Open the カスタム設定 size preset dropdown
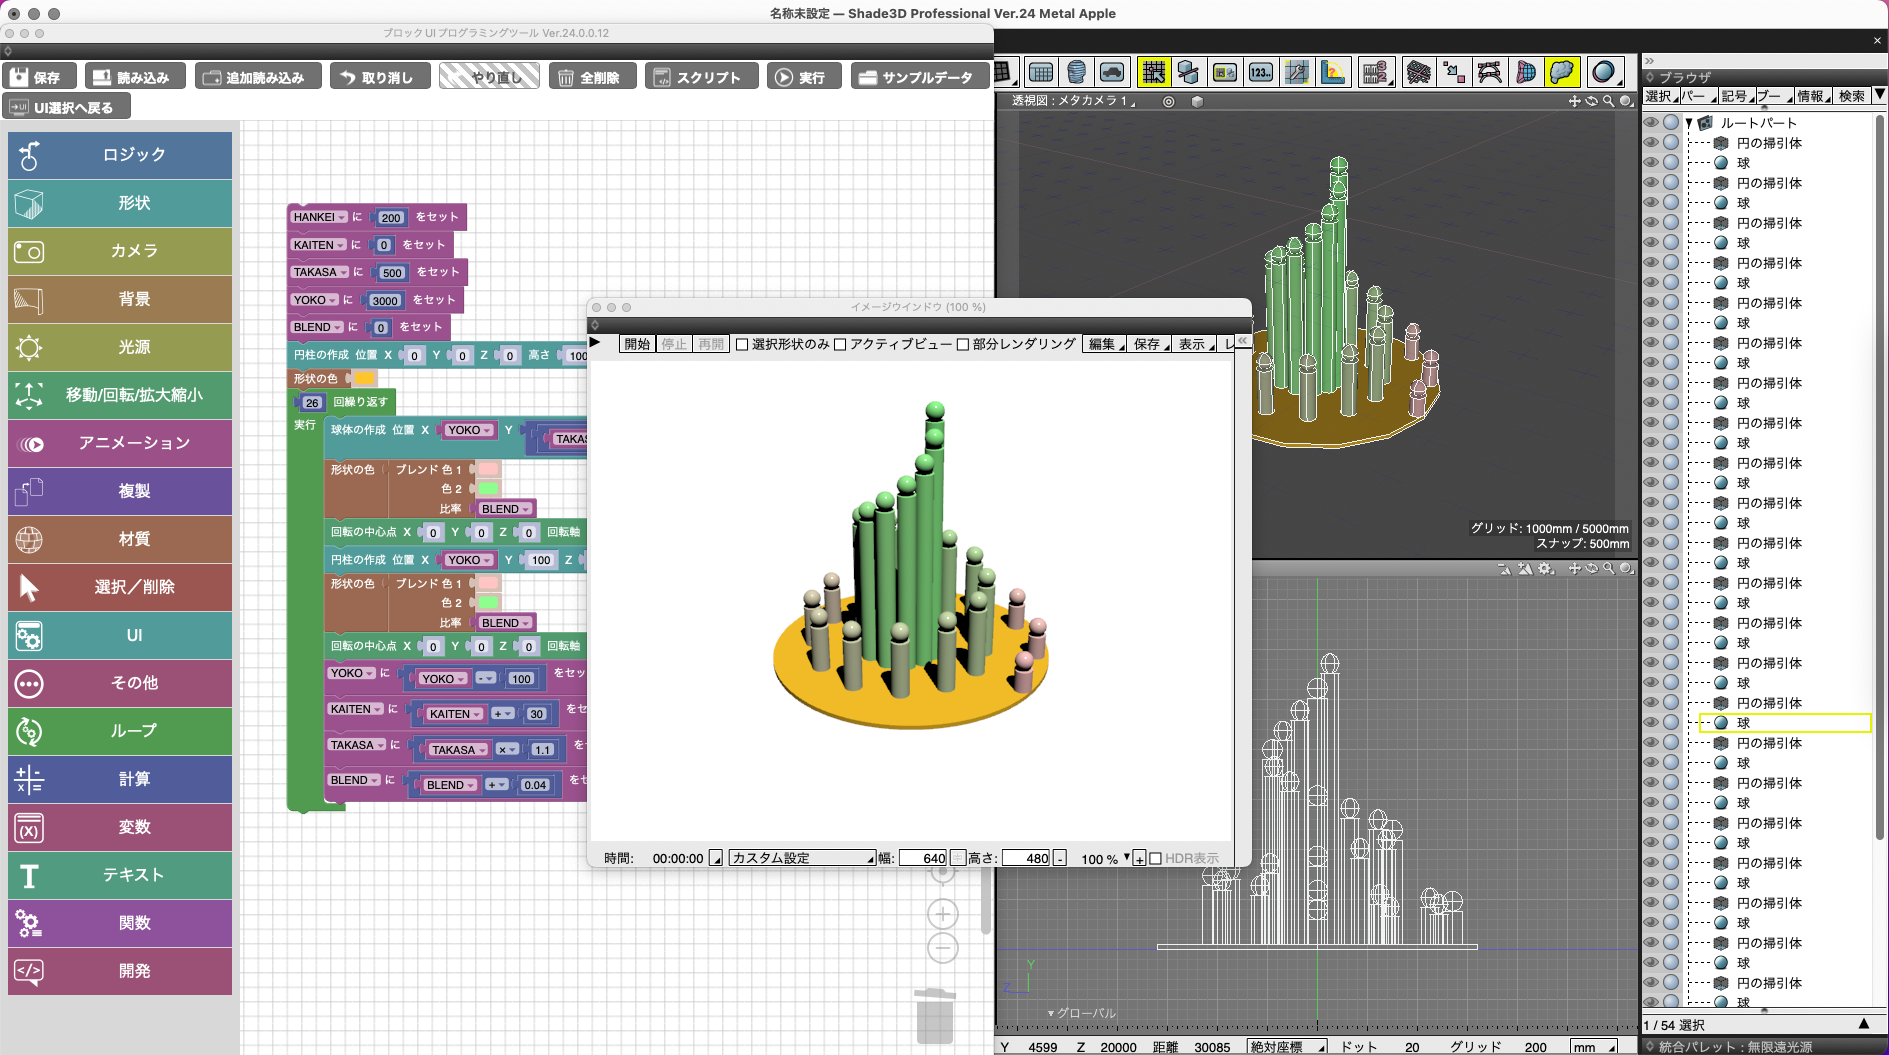The image size is (1889, 1055). pos(801,858)
